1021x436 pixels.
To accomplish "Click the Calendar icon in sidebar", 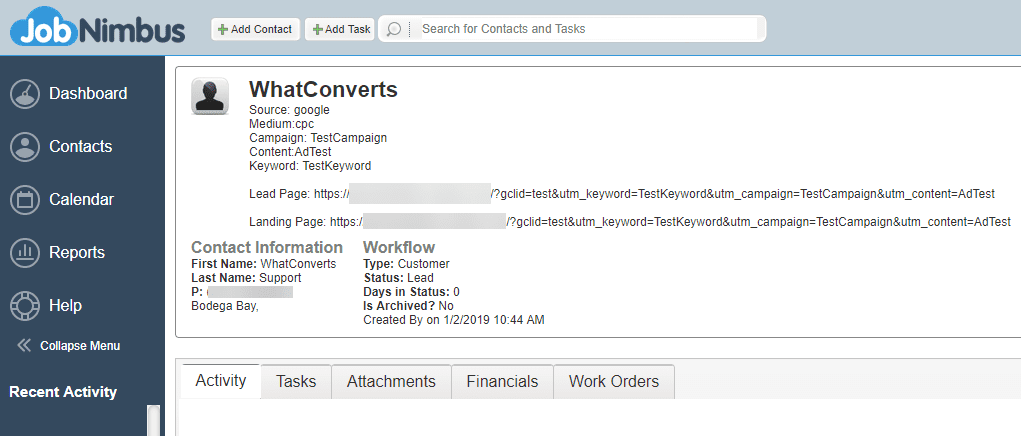I will pyautogui.click(x=25, y=199).
